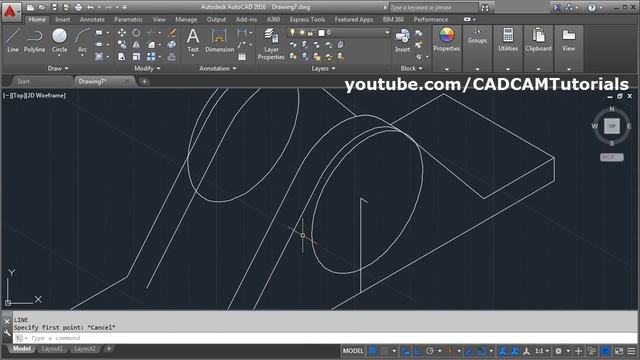Switch to the Layout2 tab
The height and width of the screenshot is (360, 640).
[x=85, y=349]
